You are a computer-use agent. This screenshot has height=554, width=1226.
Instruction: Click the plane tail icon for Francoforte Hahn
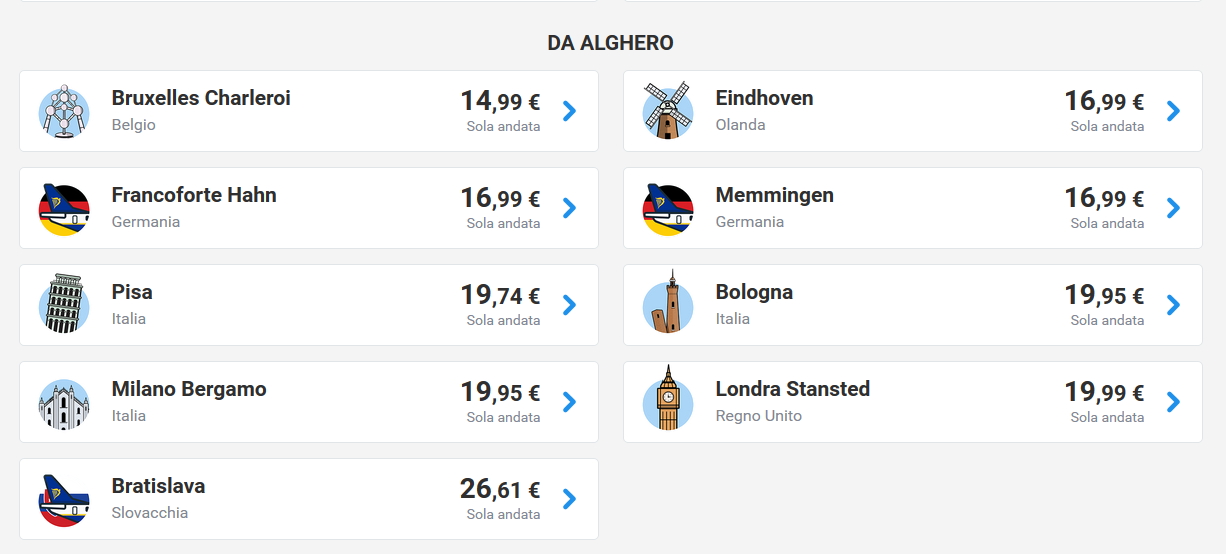point(64,208)
